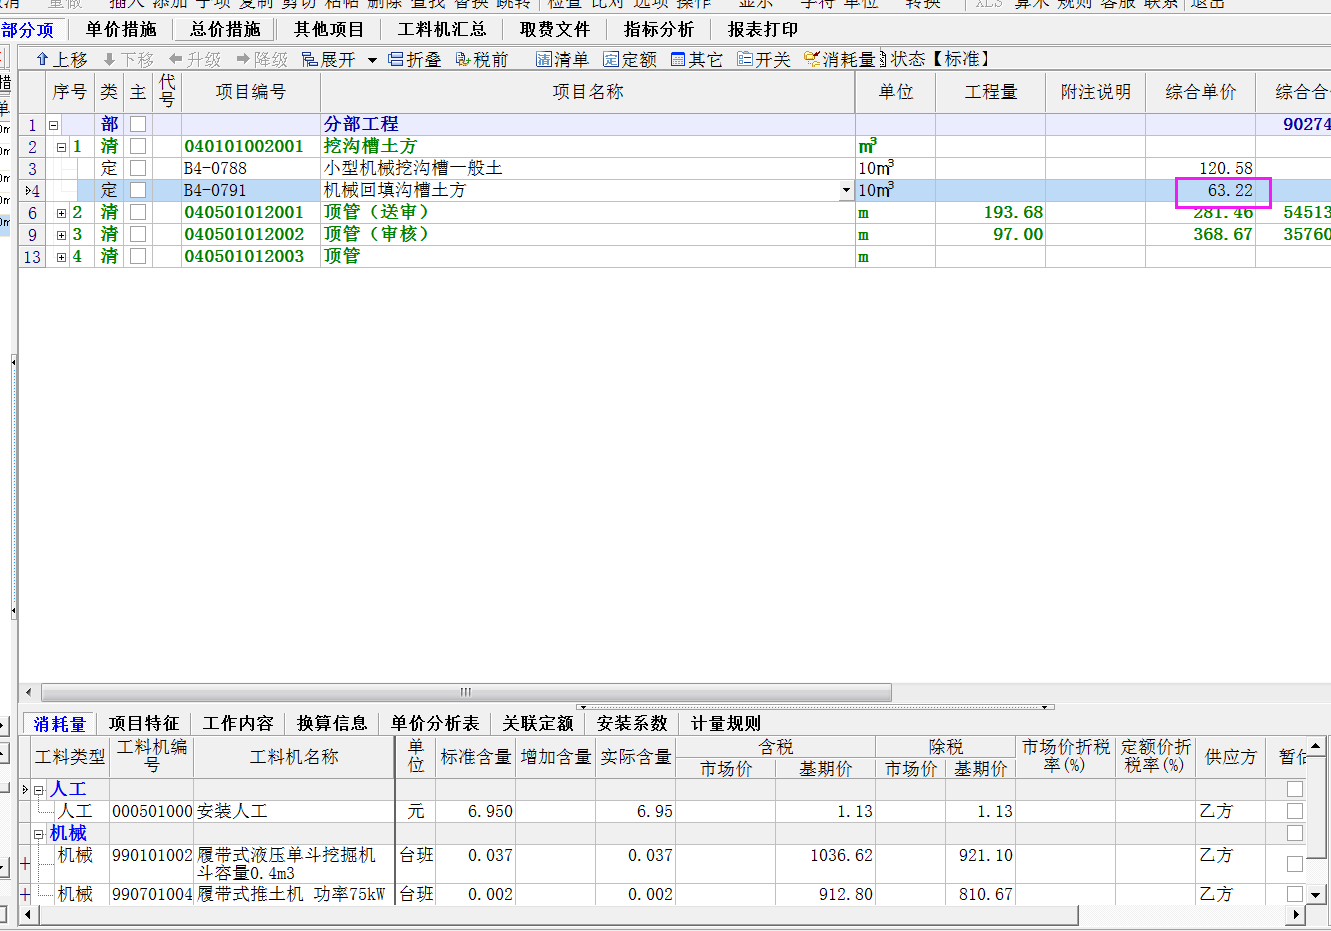1331x931 pixels.
Task: Click the 降级 demote-level toolbar icon
Action: [x=243, y=60]
